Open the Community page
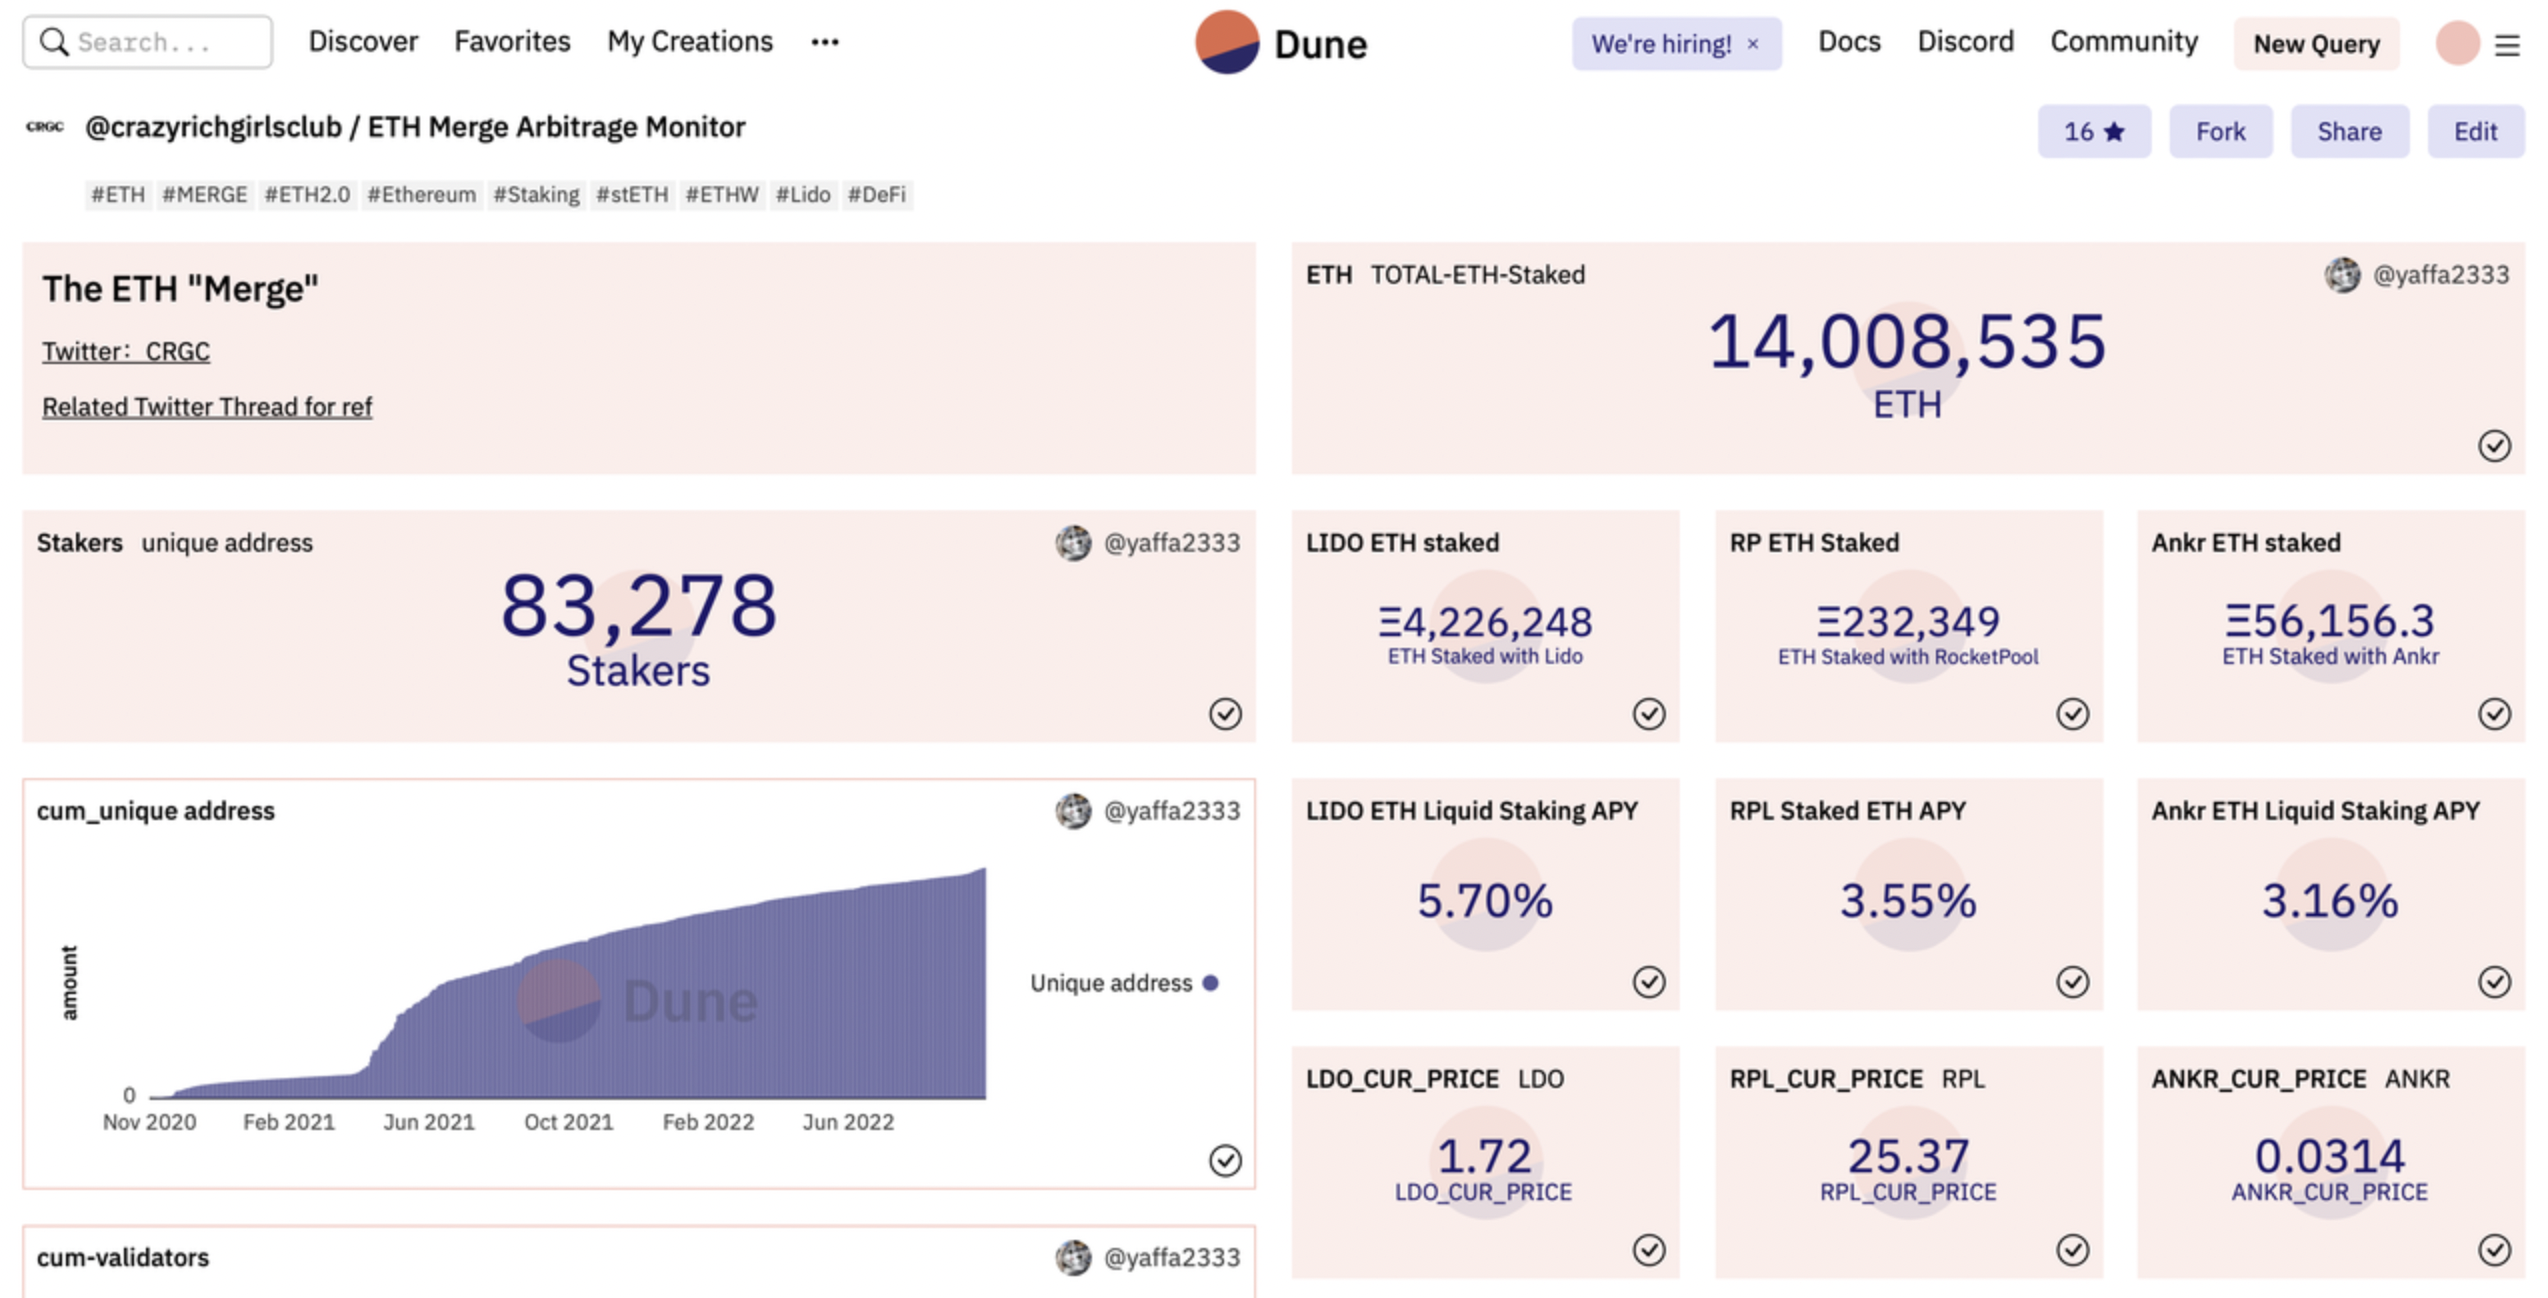Screen dimensions: 2548x1298 (2124, 42)
